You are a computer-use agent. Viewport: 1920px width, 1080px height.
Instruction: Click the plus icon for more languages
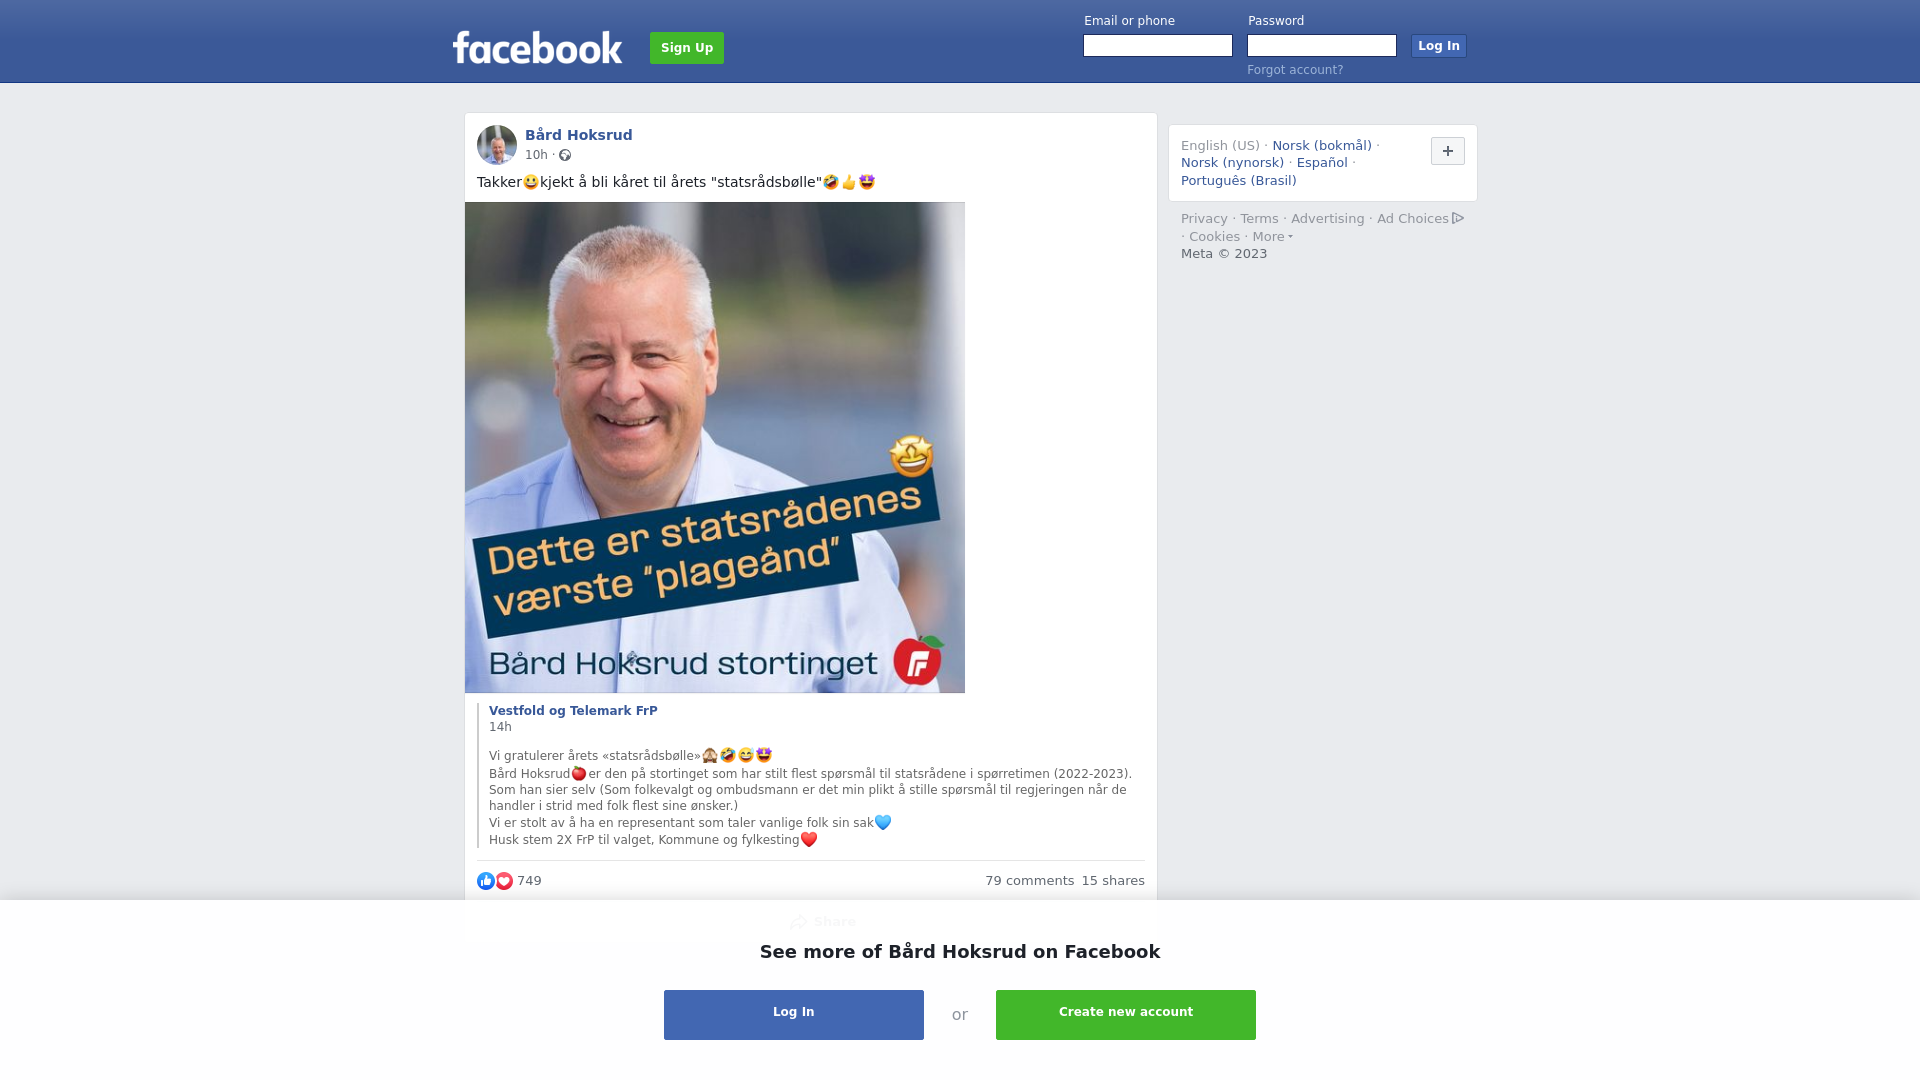(1448, 151)
